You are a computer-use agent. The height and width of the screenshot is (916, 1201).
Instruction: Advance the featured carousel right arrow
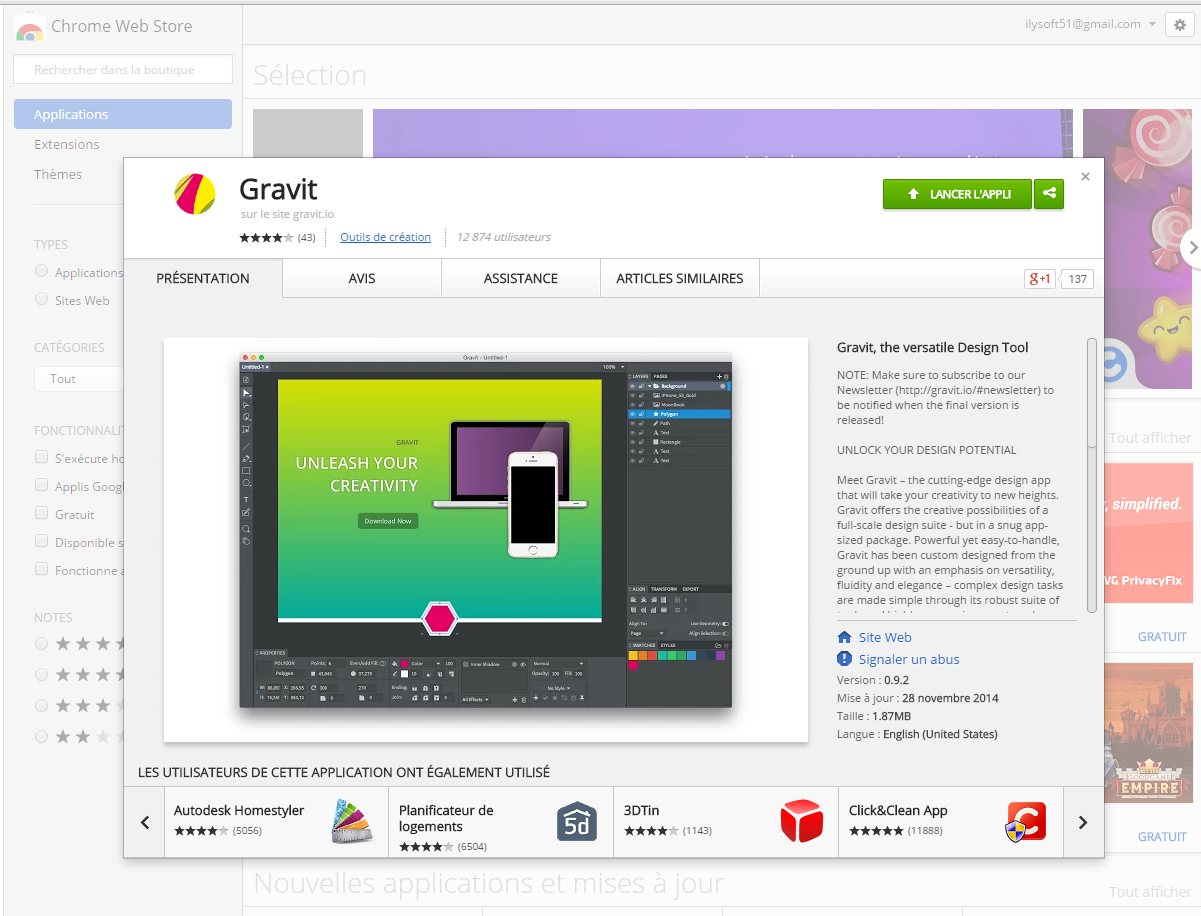[x=1191, y=248]
